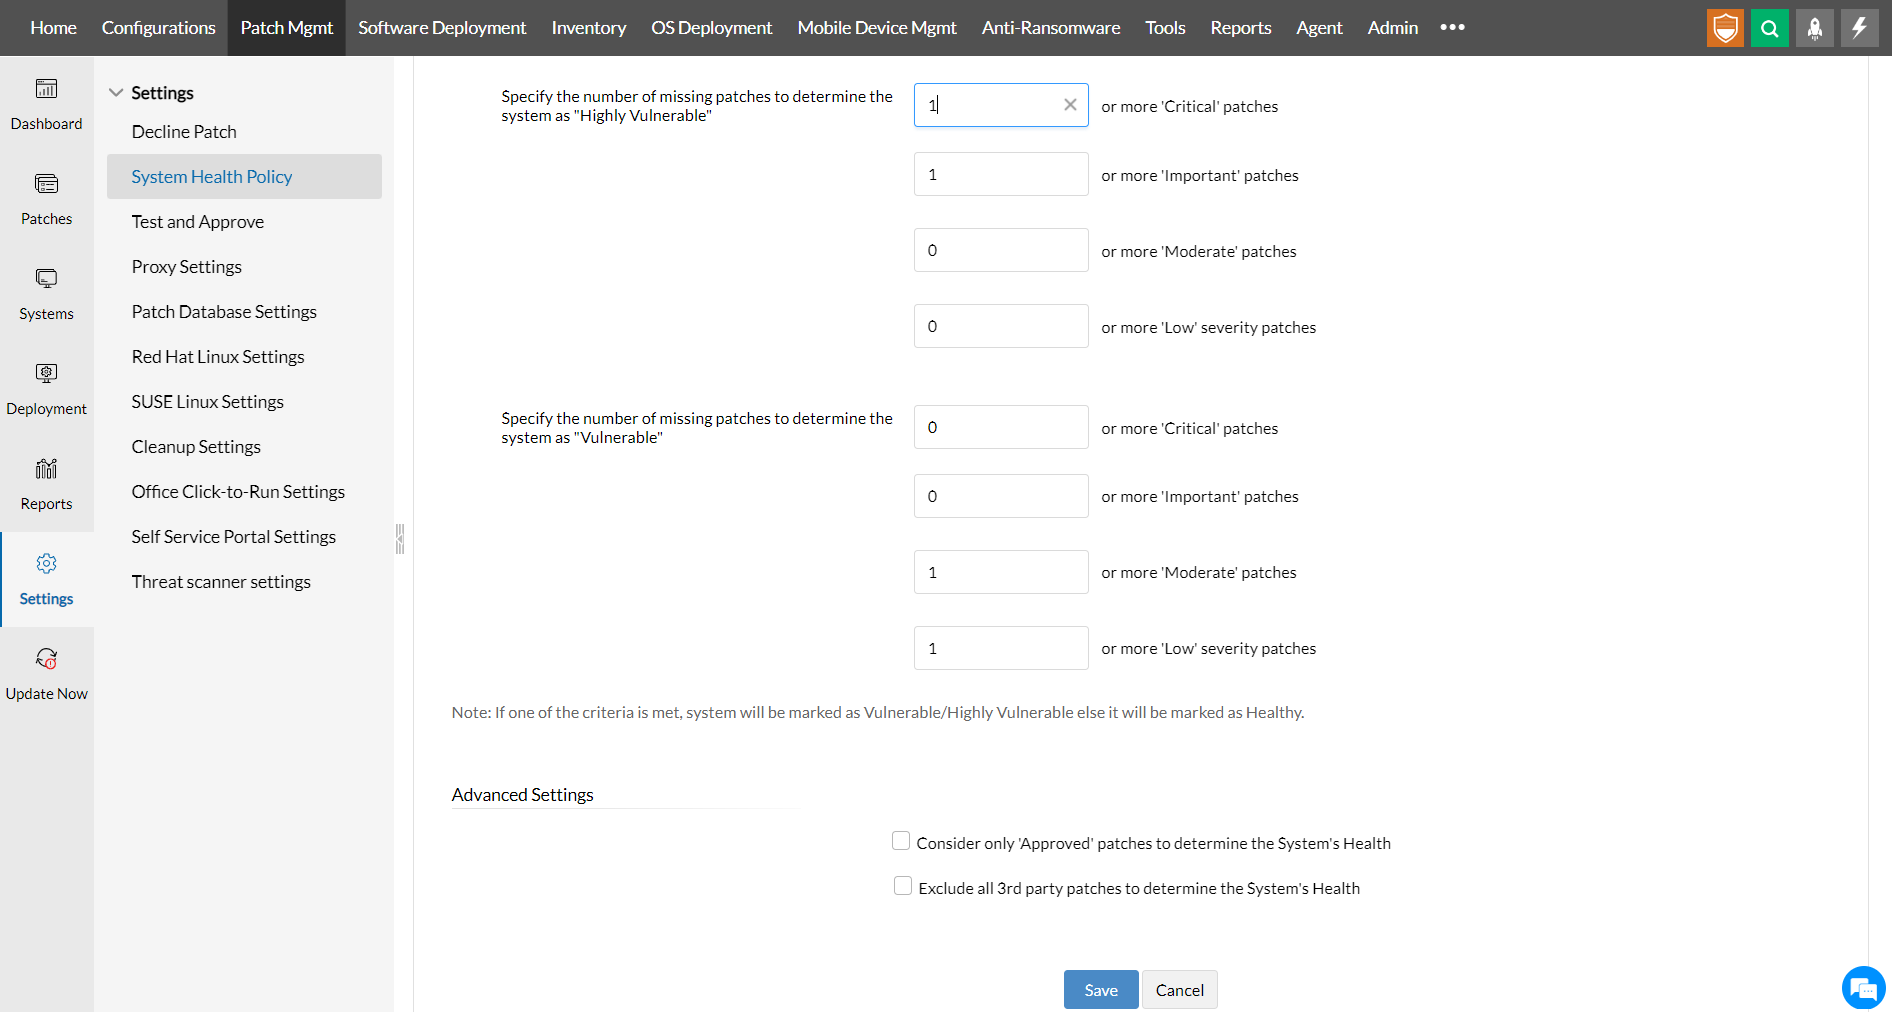Focus Highly Vulnerable 'Important' patches field
Viewport: 1892px width, 1012px height.
pos(1001,174)
